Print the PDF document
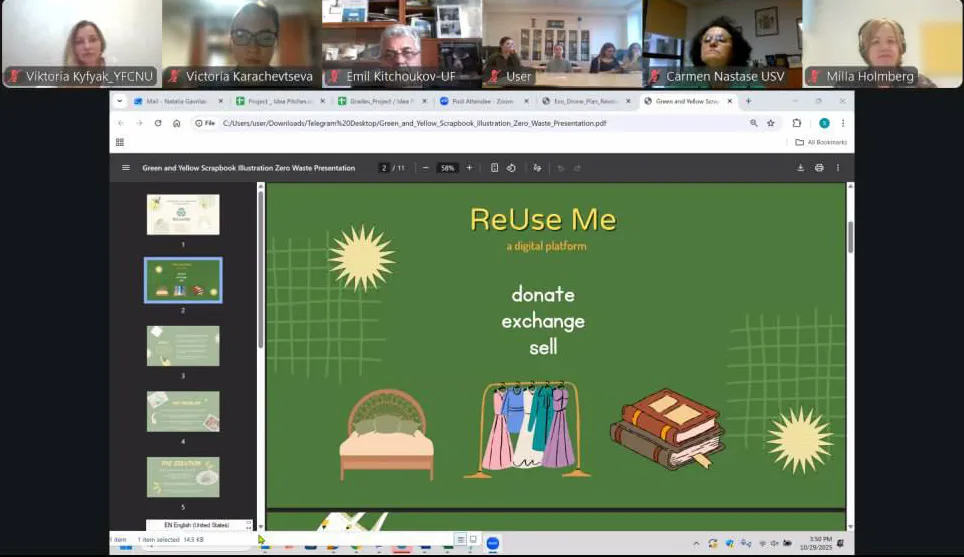 point(819,168)
